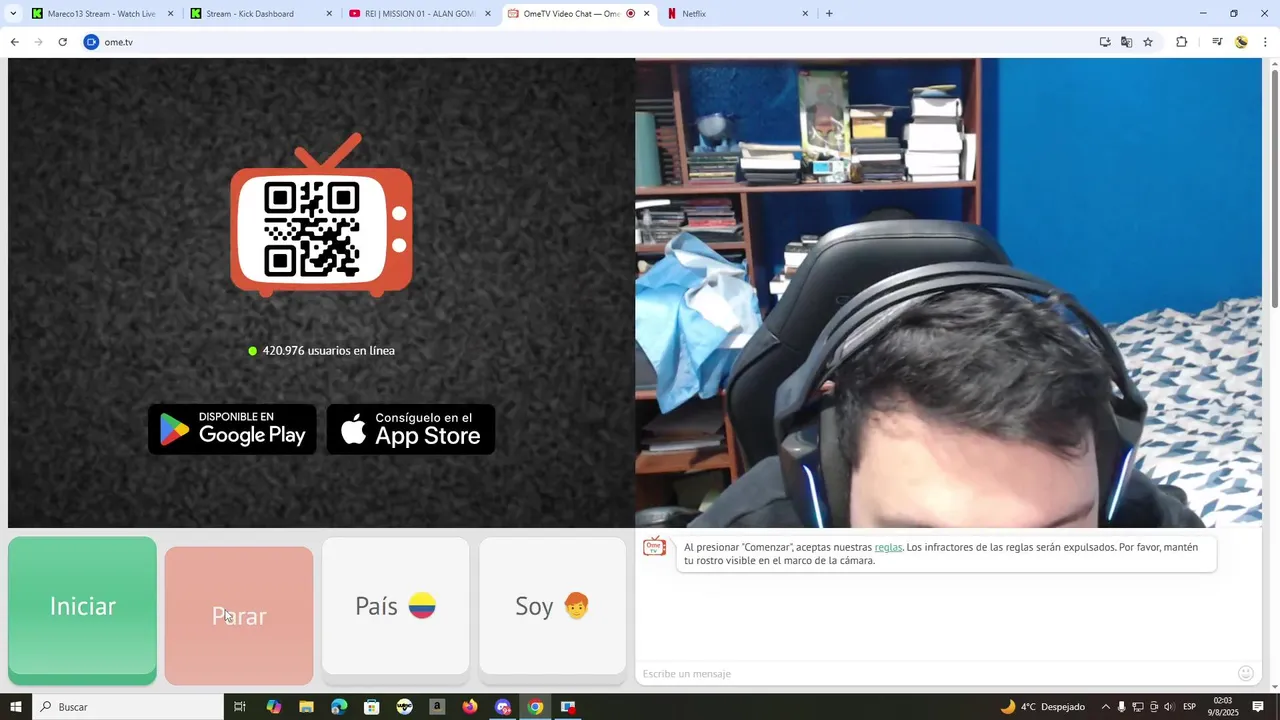Viewport: 1280px width, 720px height.
Task: Open a new browser tab
Action: coord(829,14)
